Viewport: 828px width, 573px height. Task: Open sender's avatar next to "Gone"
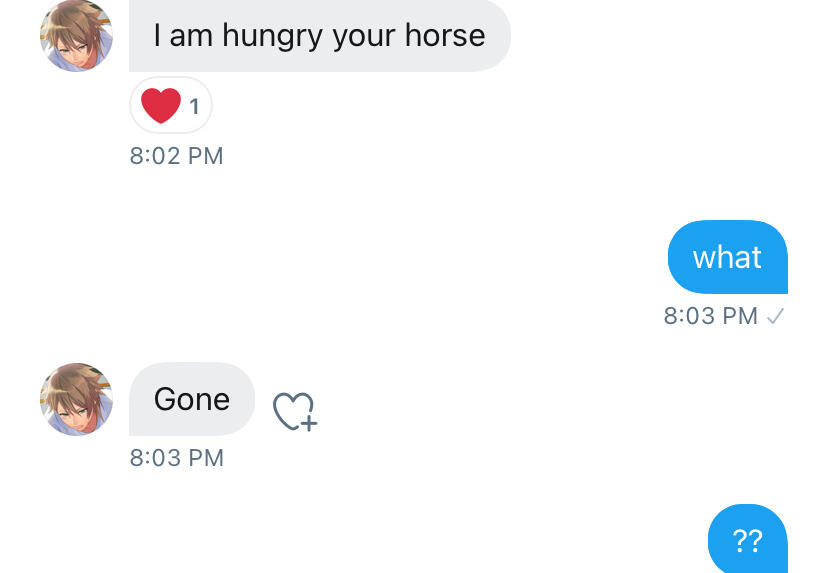click(76, 399)
